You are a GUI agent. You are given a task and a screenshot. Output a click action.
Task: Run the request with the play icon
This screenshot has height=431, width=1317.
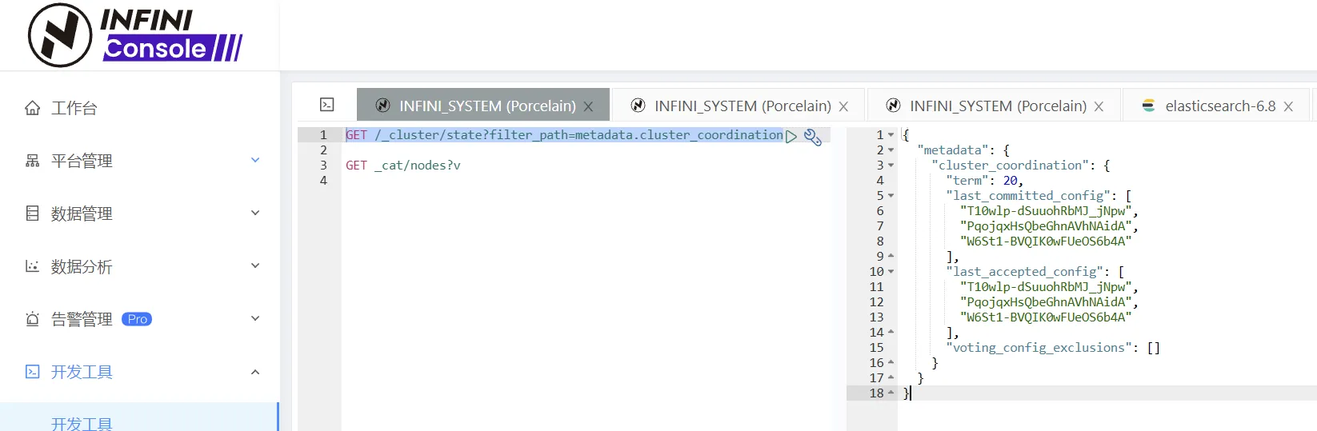click(792, 136)
